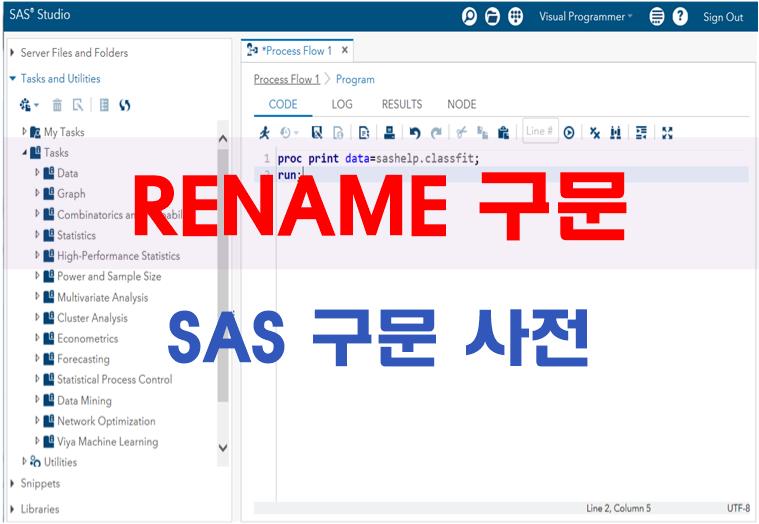Viewport: 759px width, 524px height.
Task: Open the more application options menu icon
Action: pos(656,17)
